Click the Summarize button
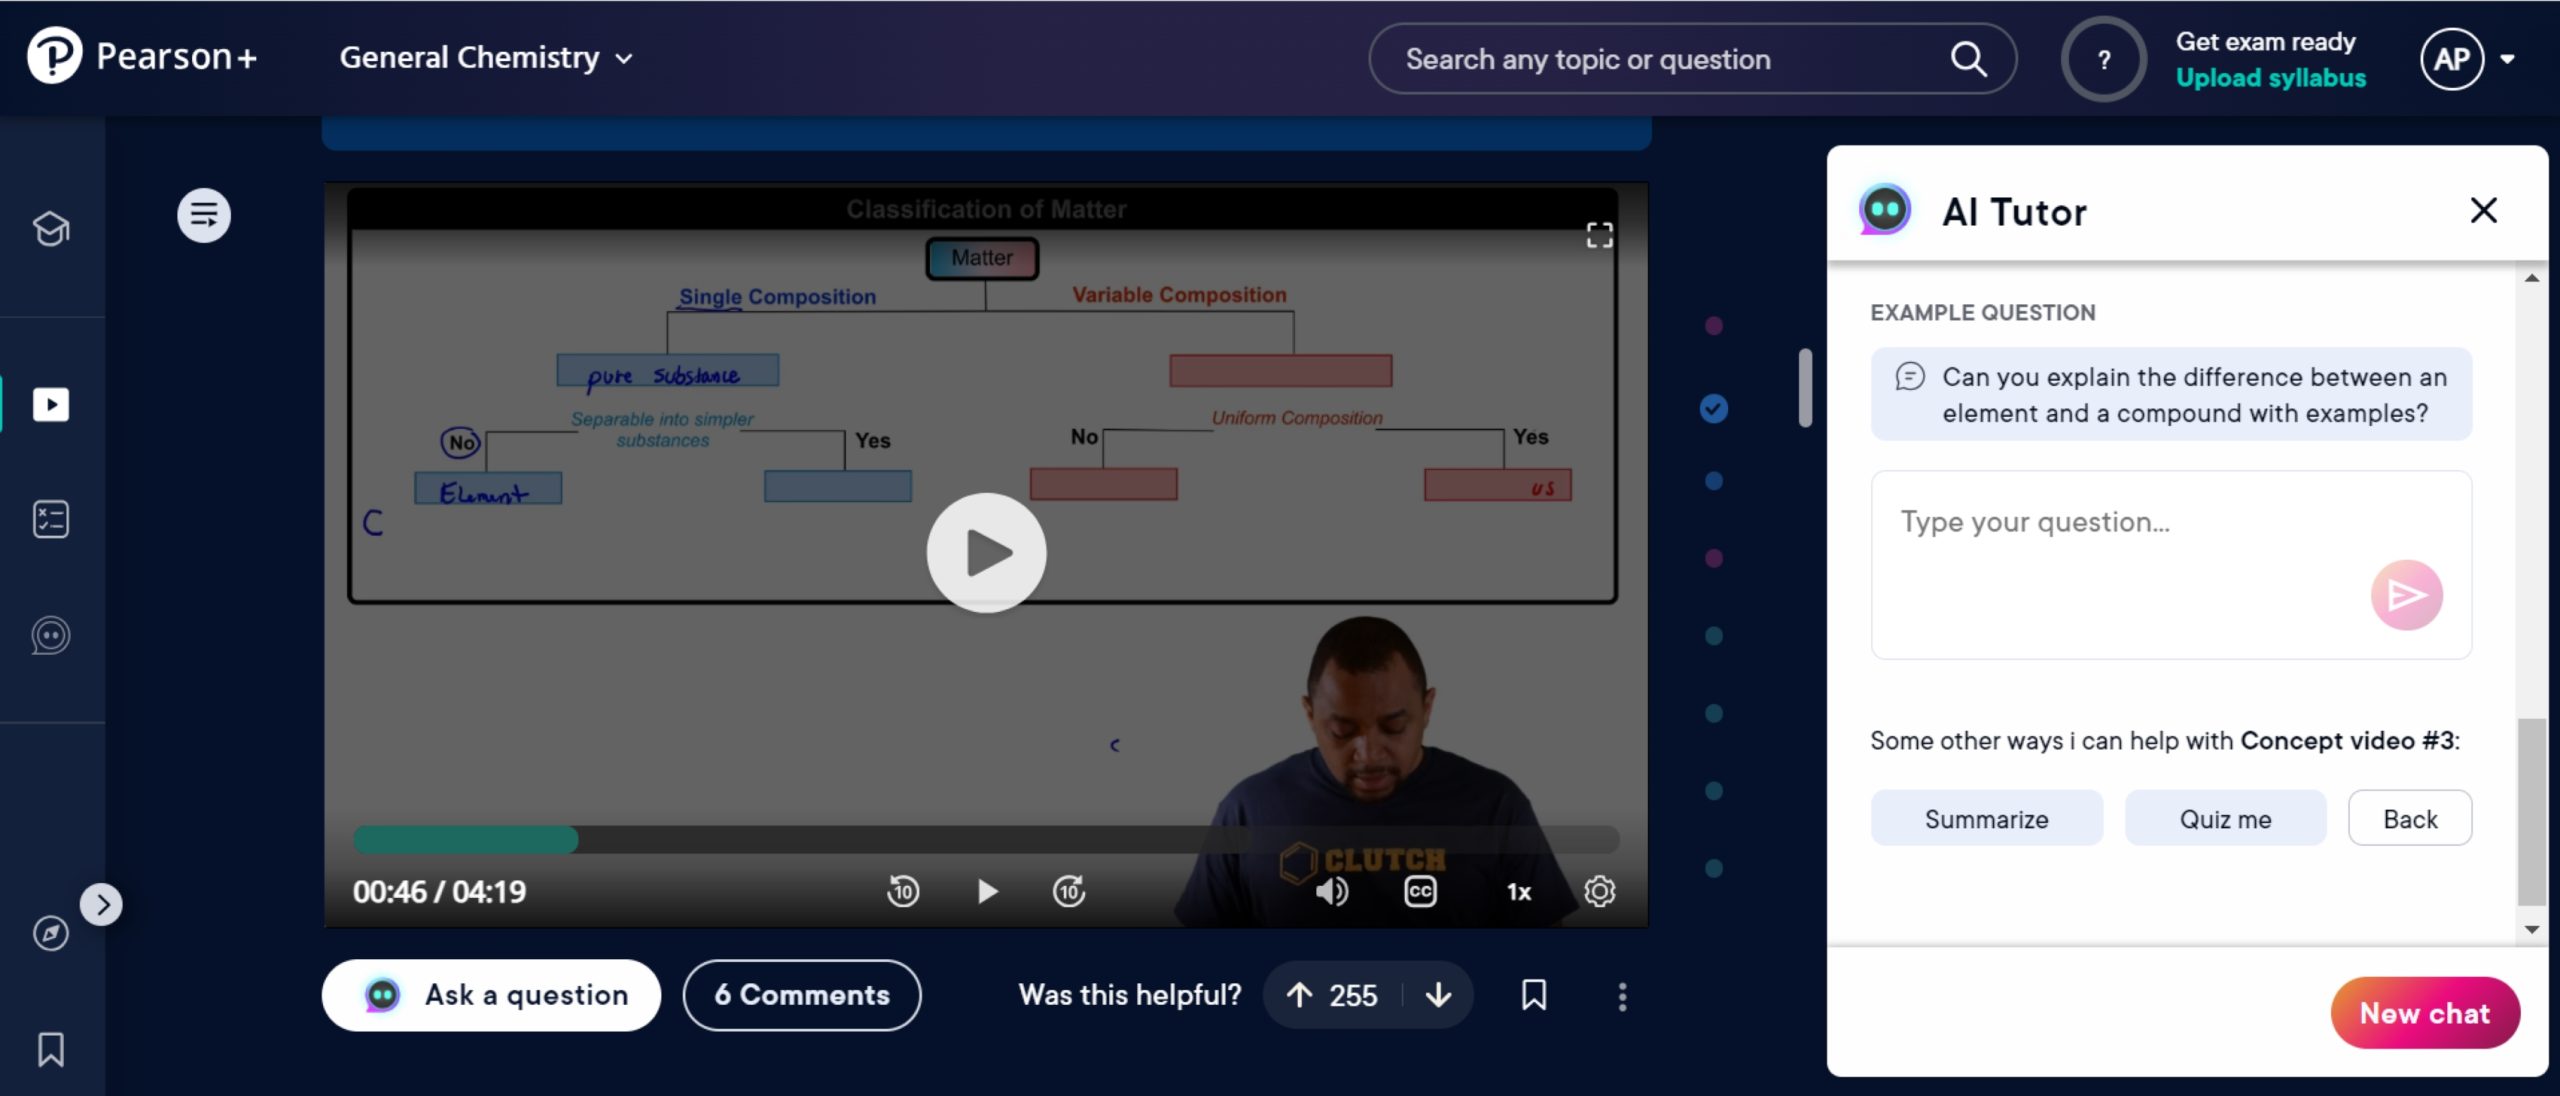Viewport: 2560px width, 1096px height. click(x=1986, y=819)
